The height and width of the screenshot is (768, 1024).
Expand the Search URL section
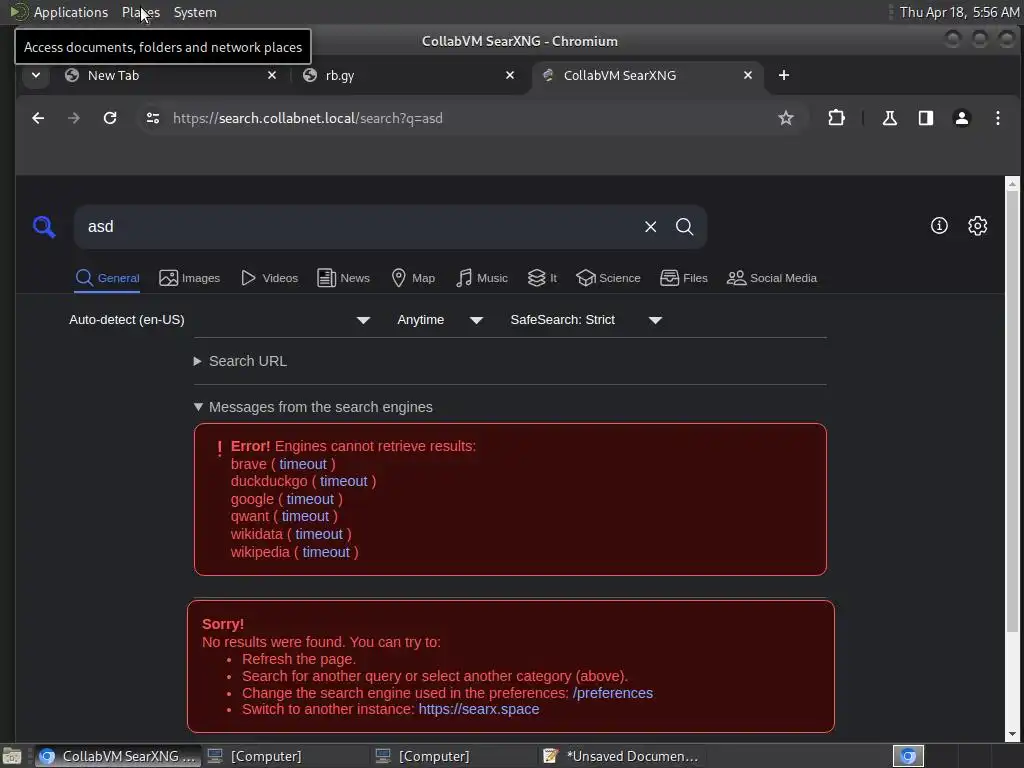pyautogui.click(x=240, y=361)
